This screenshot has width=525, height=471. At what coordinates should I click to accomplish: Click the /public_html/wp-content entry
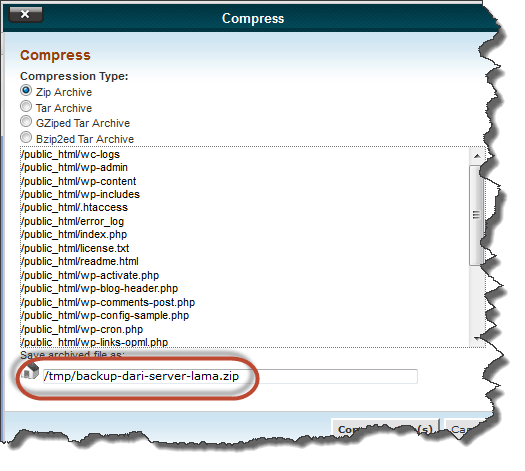(78, 181)
